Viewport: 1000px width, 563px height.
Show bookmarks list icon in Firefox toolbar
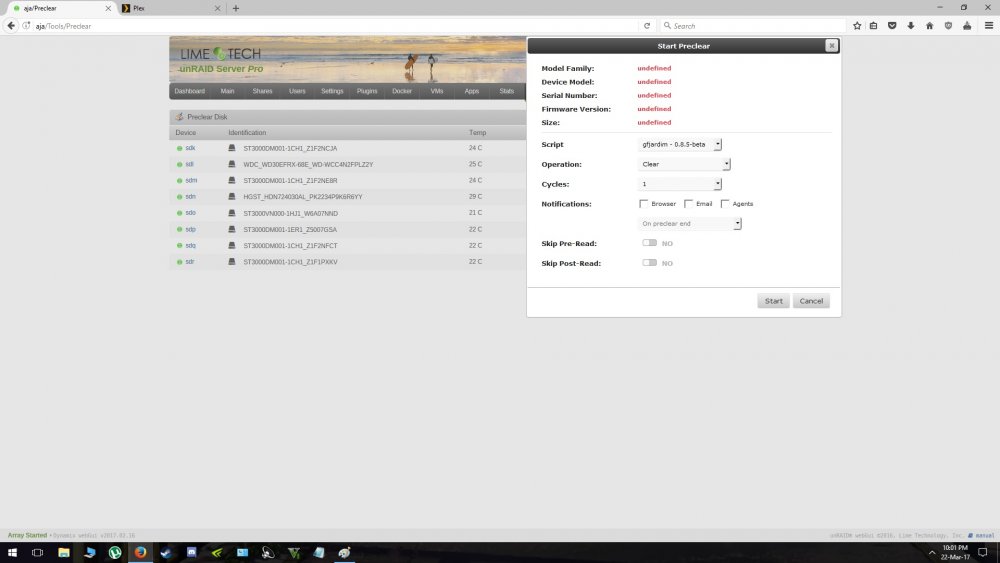(874, 26)
